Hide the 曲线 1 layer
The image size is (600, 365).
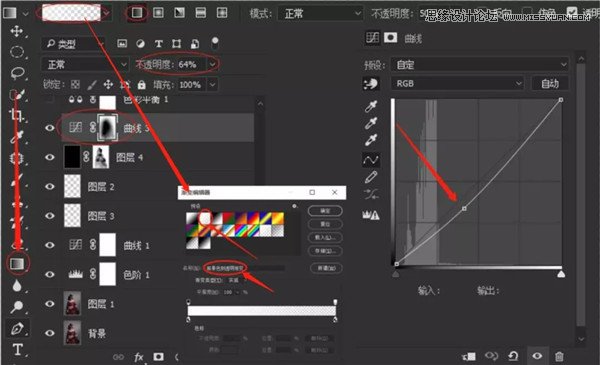[50, 245]
